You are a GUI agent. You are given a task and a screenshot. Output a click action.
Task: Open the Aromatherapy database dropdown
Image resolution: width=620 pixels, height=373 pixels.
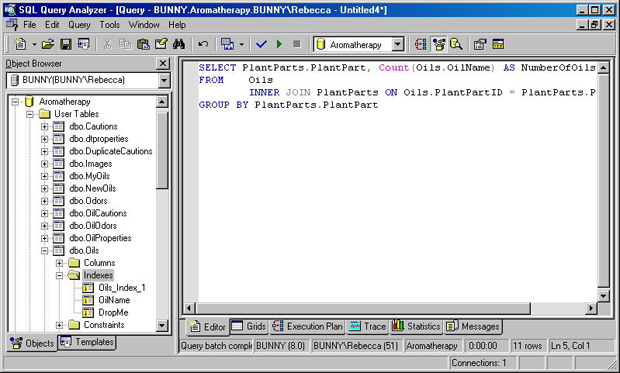click(398, 44)
